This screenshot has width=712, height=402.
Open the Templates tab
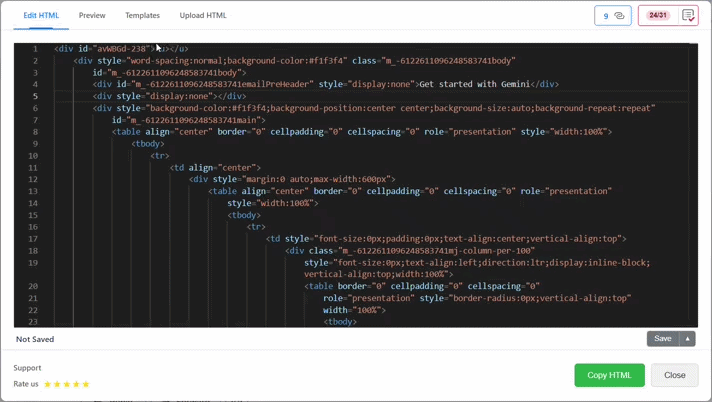[x=143, y=15]
